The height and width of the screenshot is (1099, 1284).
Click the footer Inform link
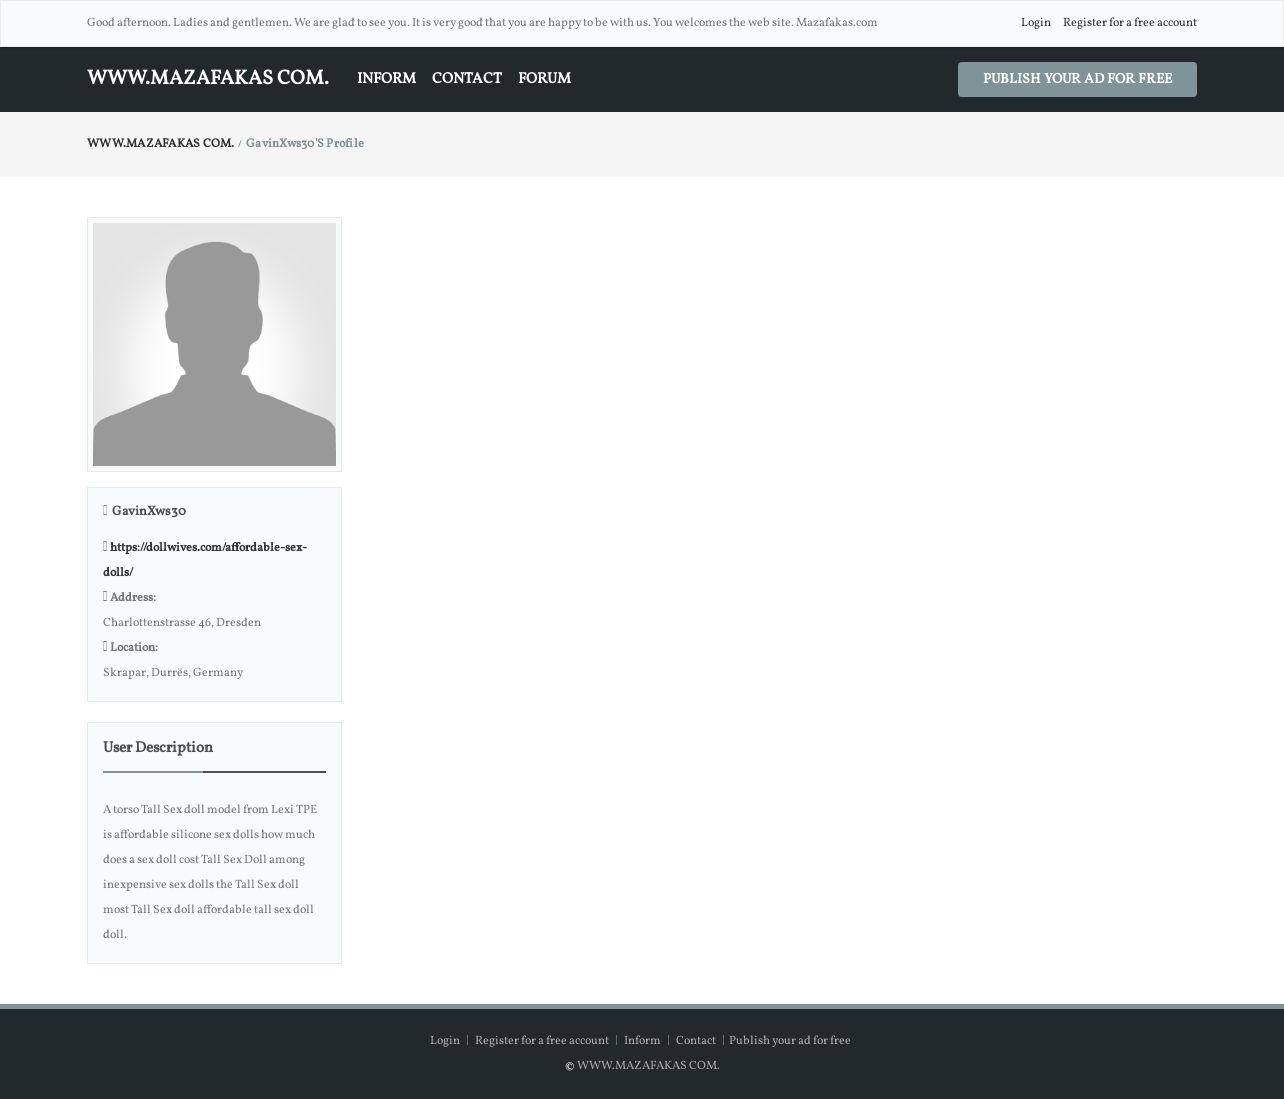coord(642,1041)
